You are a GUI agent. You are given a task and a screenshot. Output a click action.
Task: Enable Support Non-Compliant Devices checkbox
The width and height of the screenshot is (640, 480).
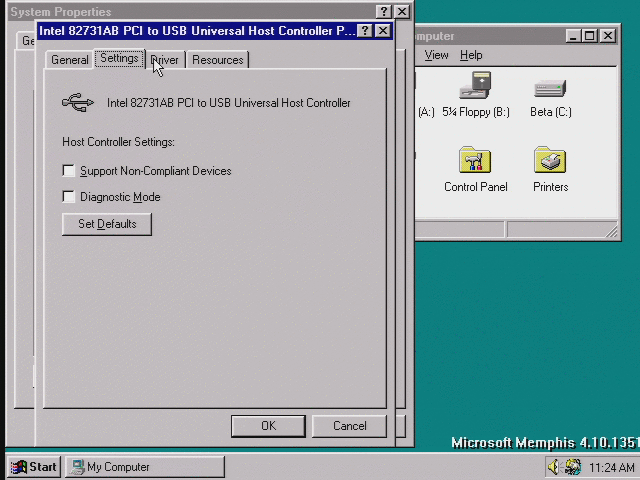pos(69,171)
